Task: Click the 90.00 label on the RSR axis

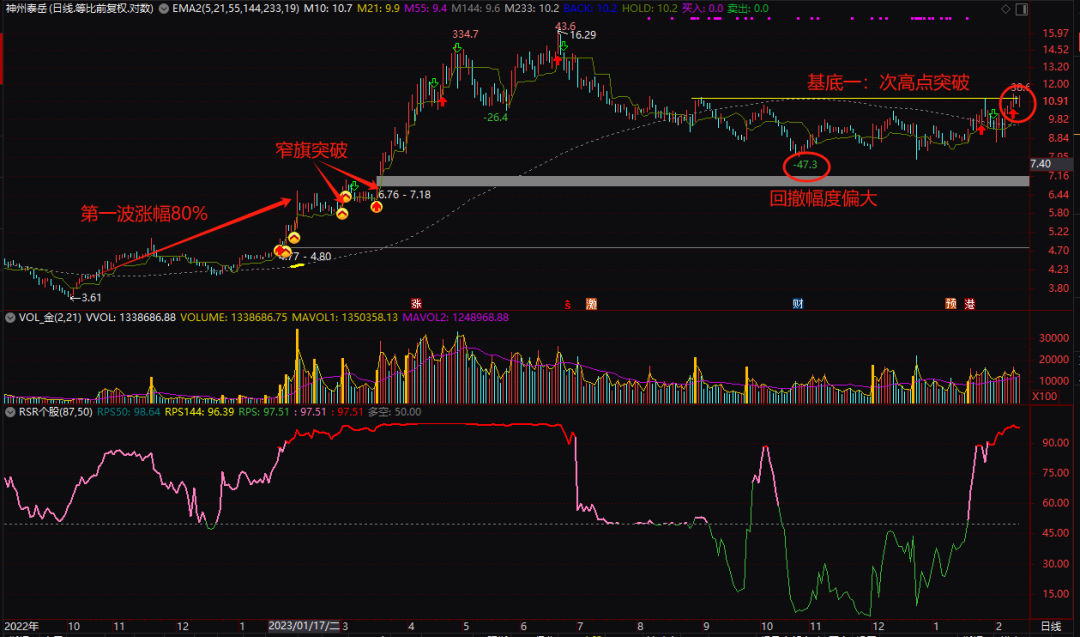Action: (1056, 443)
